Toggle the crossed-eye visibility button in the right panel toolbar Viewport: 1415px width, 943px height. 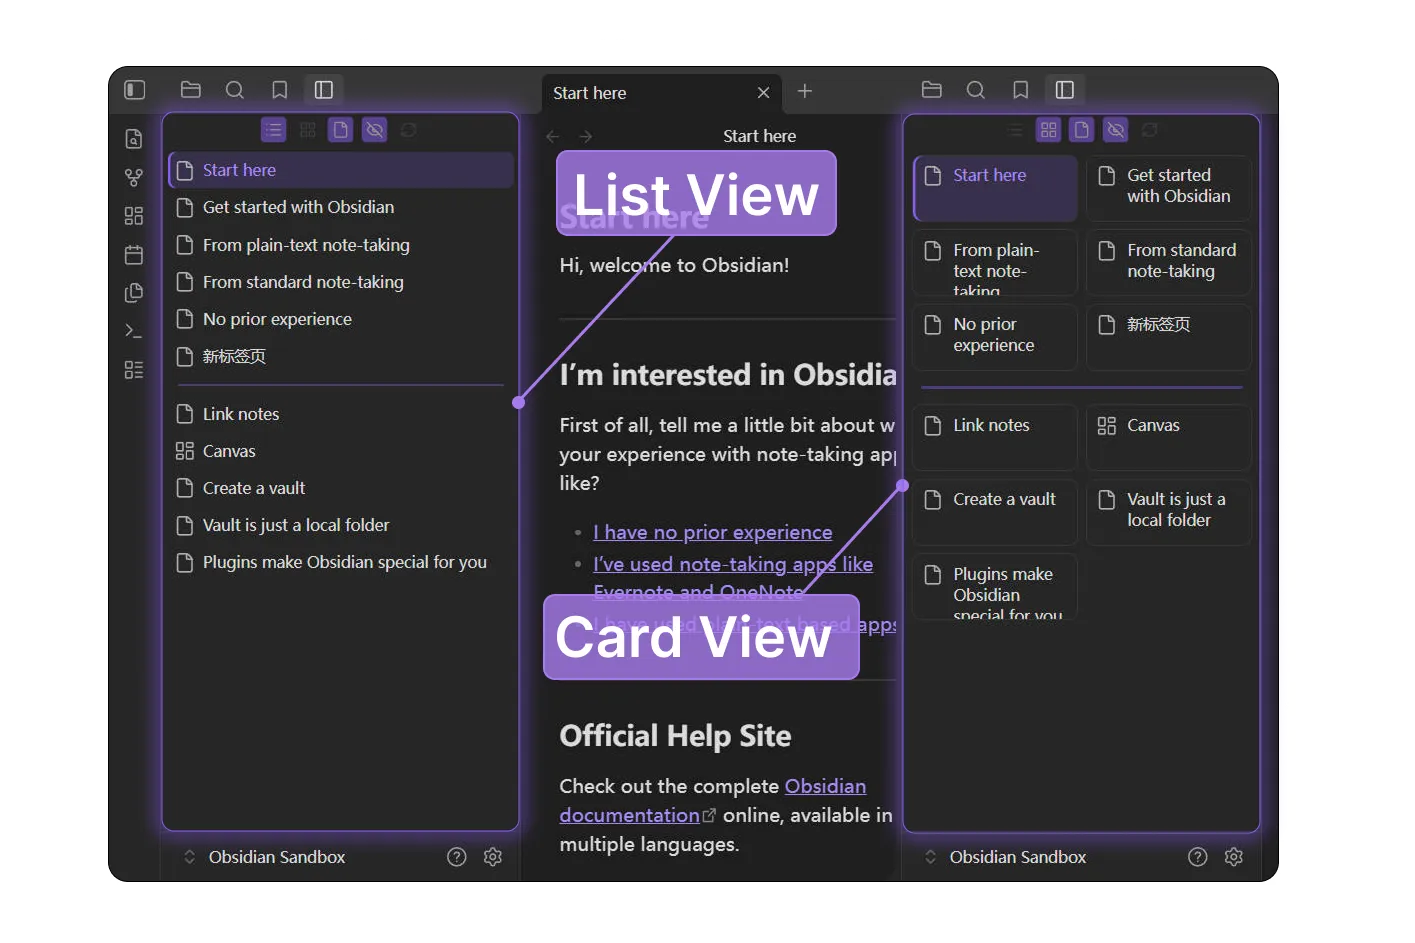click(1116, 130)
